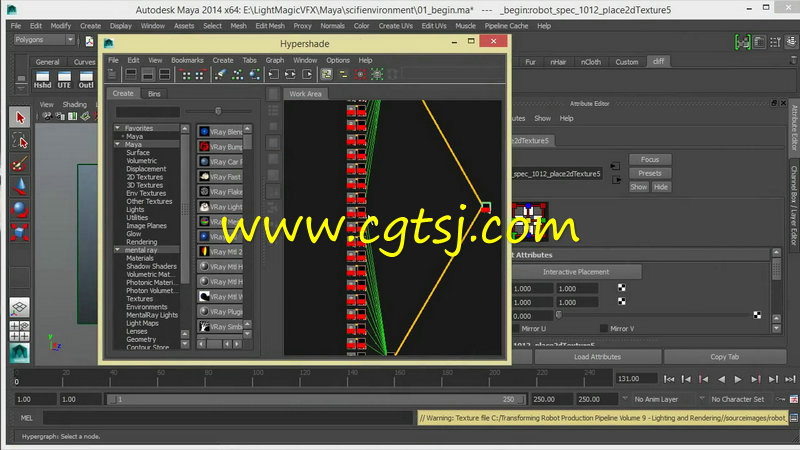
Task: Click Hypershade input connections icon
Action: [274, 74]
